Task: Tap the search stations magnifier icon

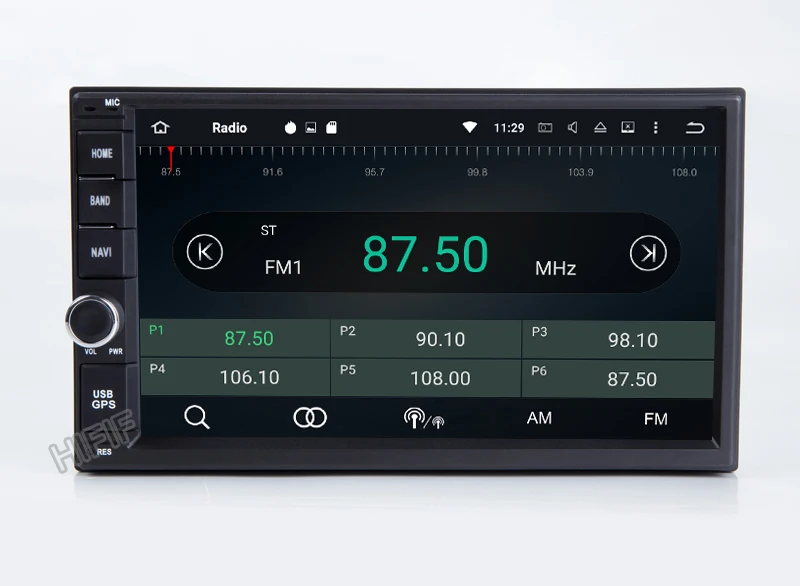Action: 197,417
